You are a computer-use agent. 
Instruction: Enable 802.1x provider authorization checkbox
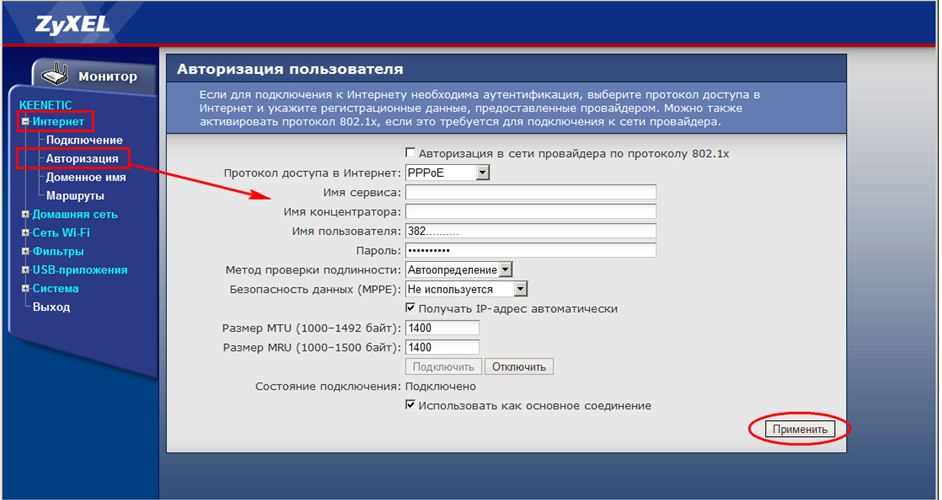(410, 154)
